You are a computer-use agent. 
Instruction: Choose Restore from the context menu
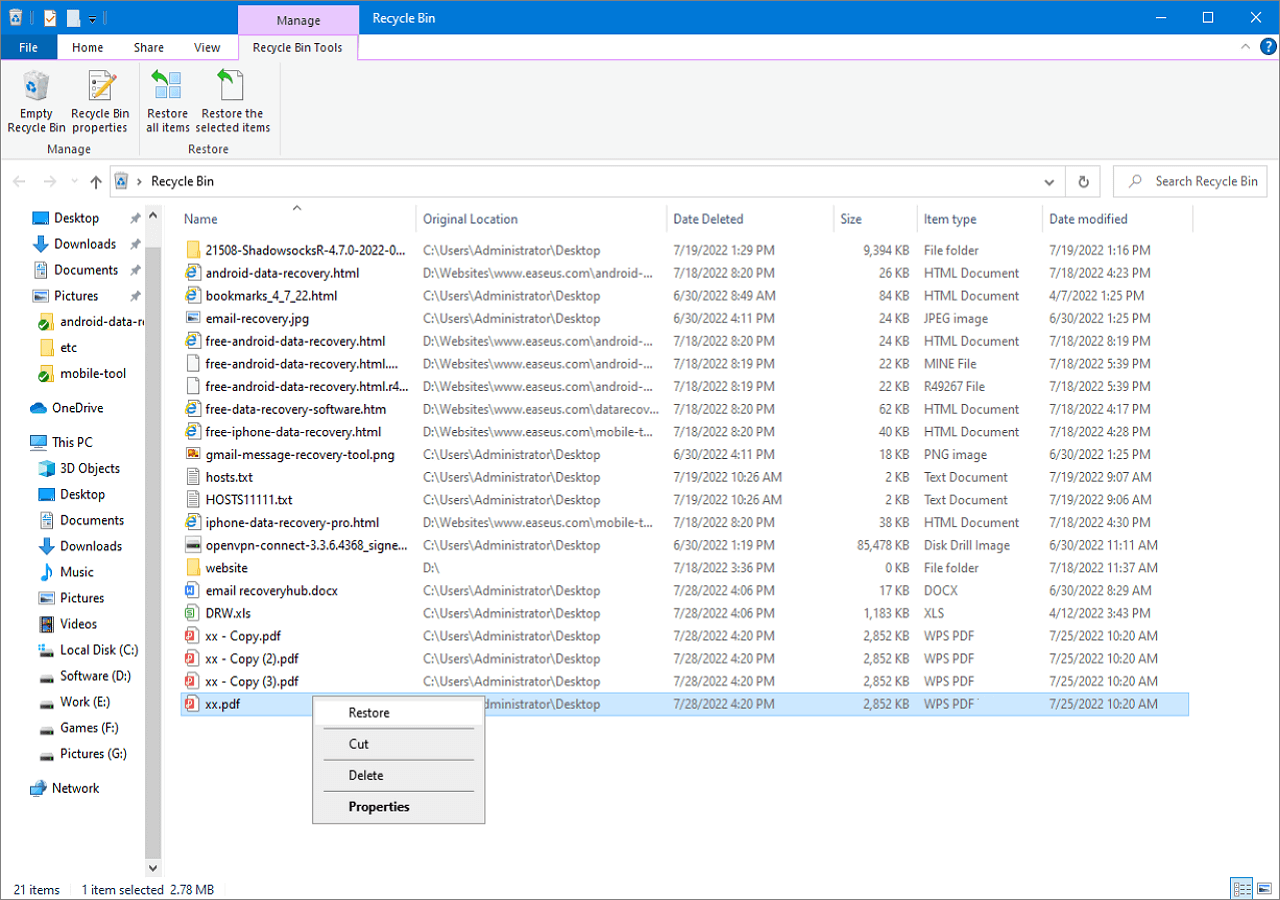[x=369, y=713]
